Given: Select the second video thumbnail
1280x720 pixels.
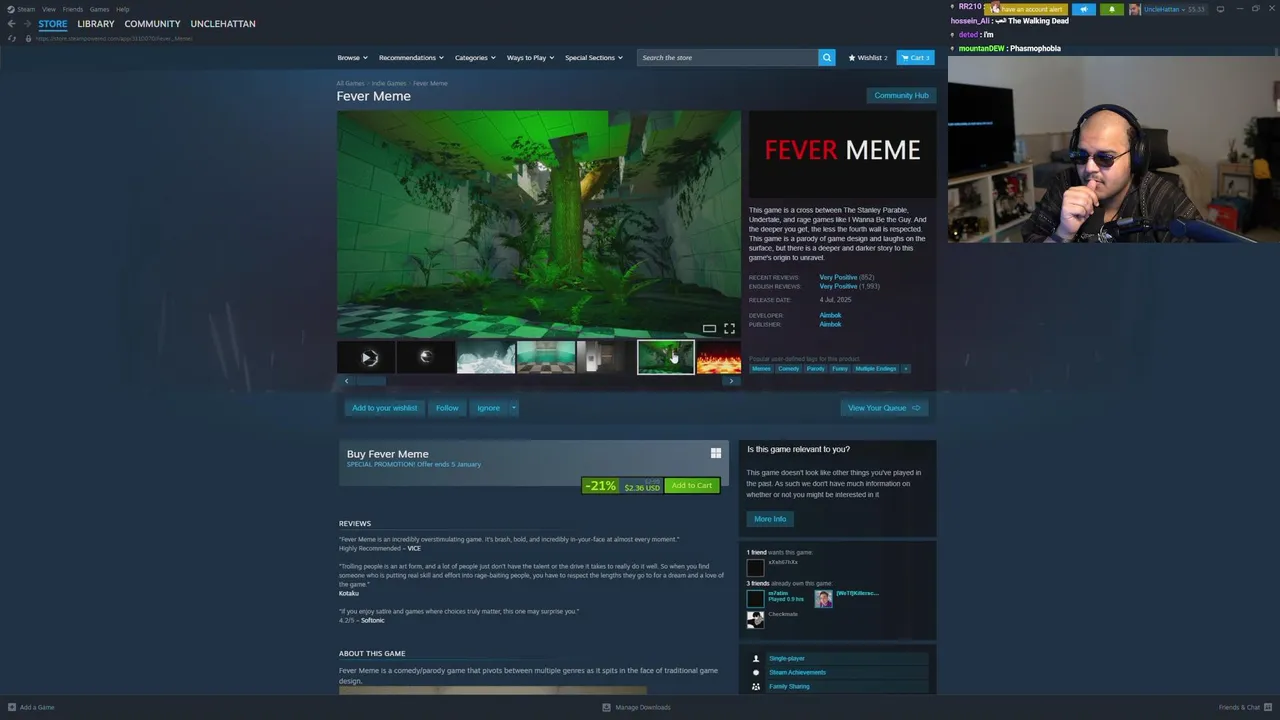Looking at the screenshot, I should 426,357.
